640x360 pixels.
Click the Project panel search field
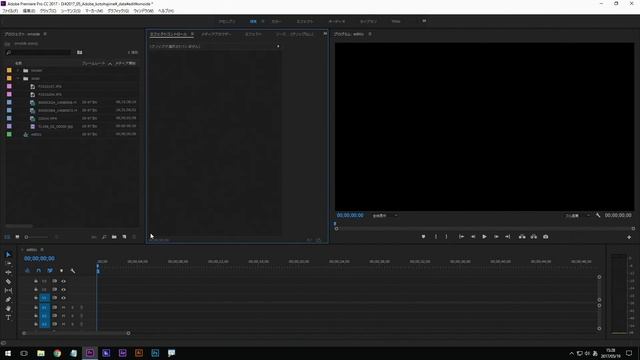pos(39,52)
